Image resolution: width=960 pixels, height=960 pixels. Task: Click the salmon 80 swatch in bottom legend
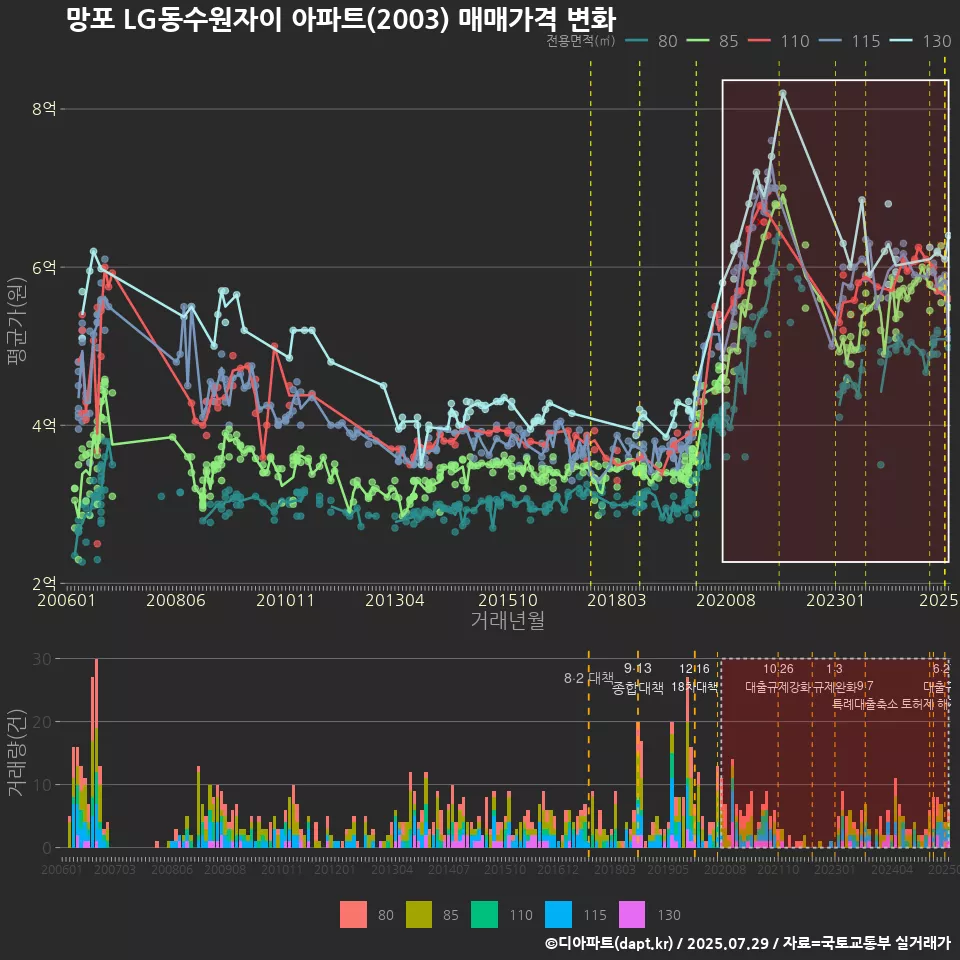pos(353,915)
